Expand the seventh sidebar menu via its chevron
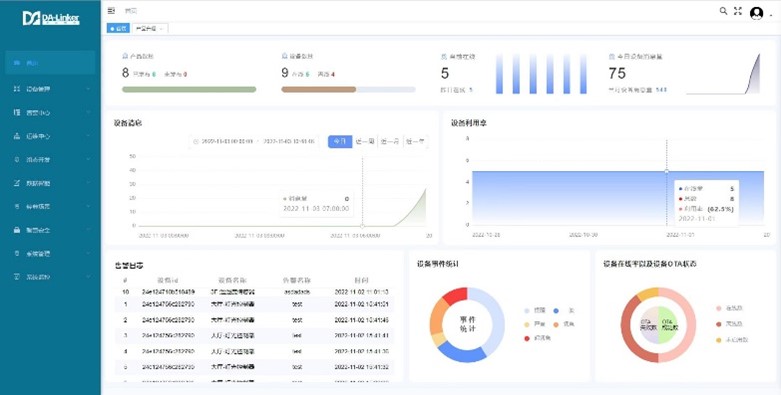This screenshot has height=395, width=781. tap(88, 207)
